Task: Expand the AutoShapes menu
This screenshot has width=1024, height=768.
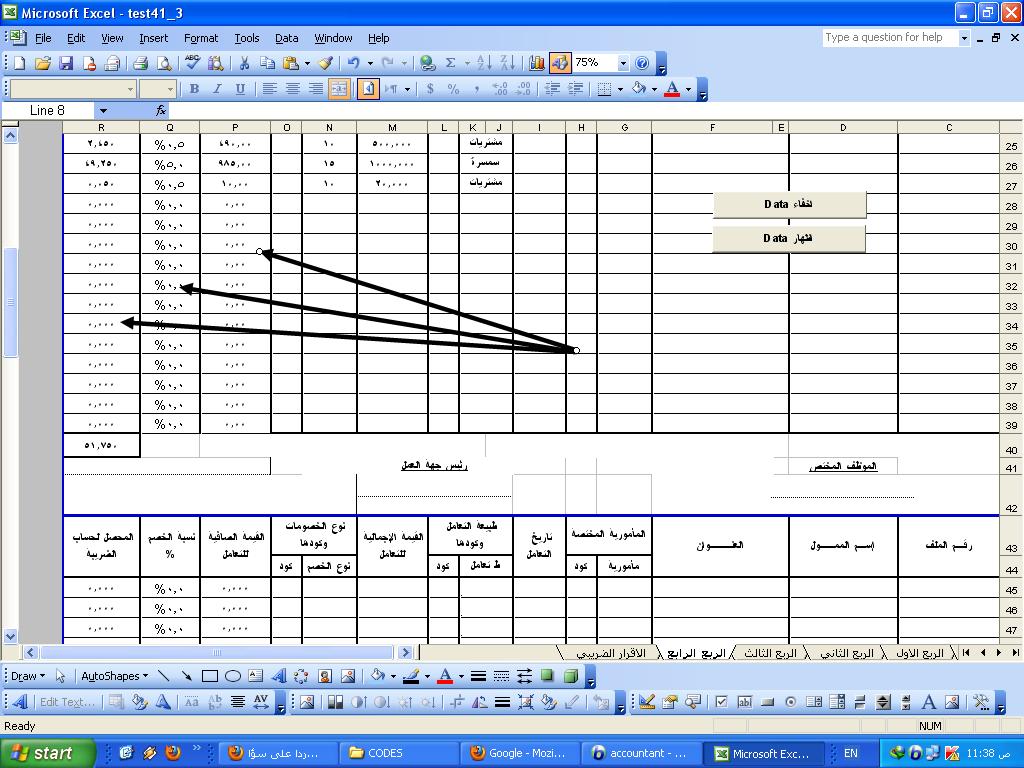Action: pos(114,677)
